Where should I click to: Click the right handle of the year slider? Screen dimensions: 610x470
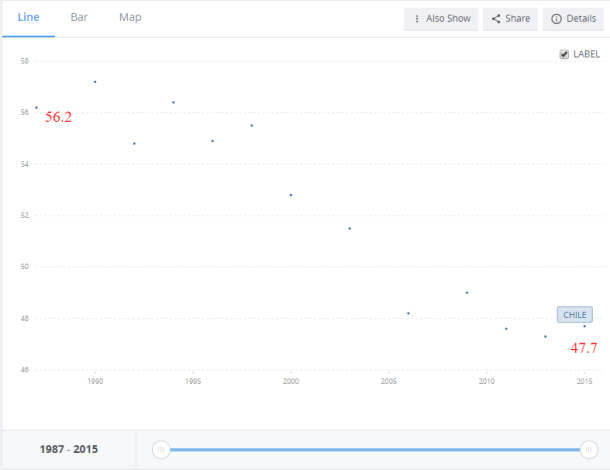point(587,450)
